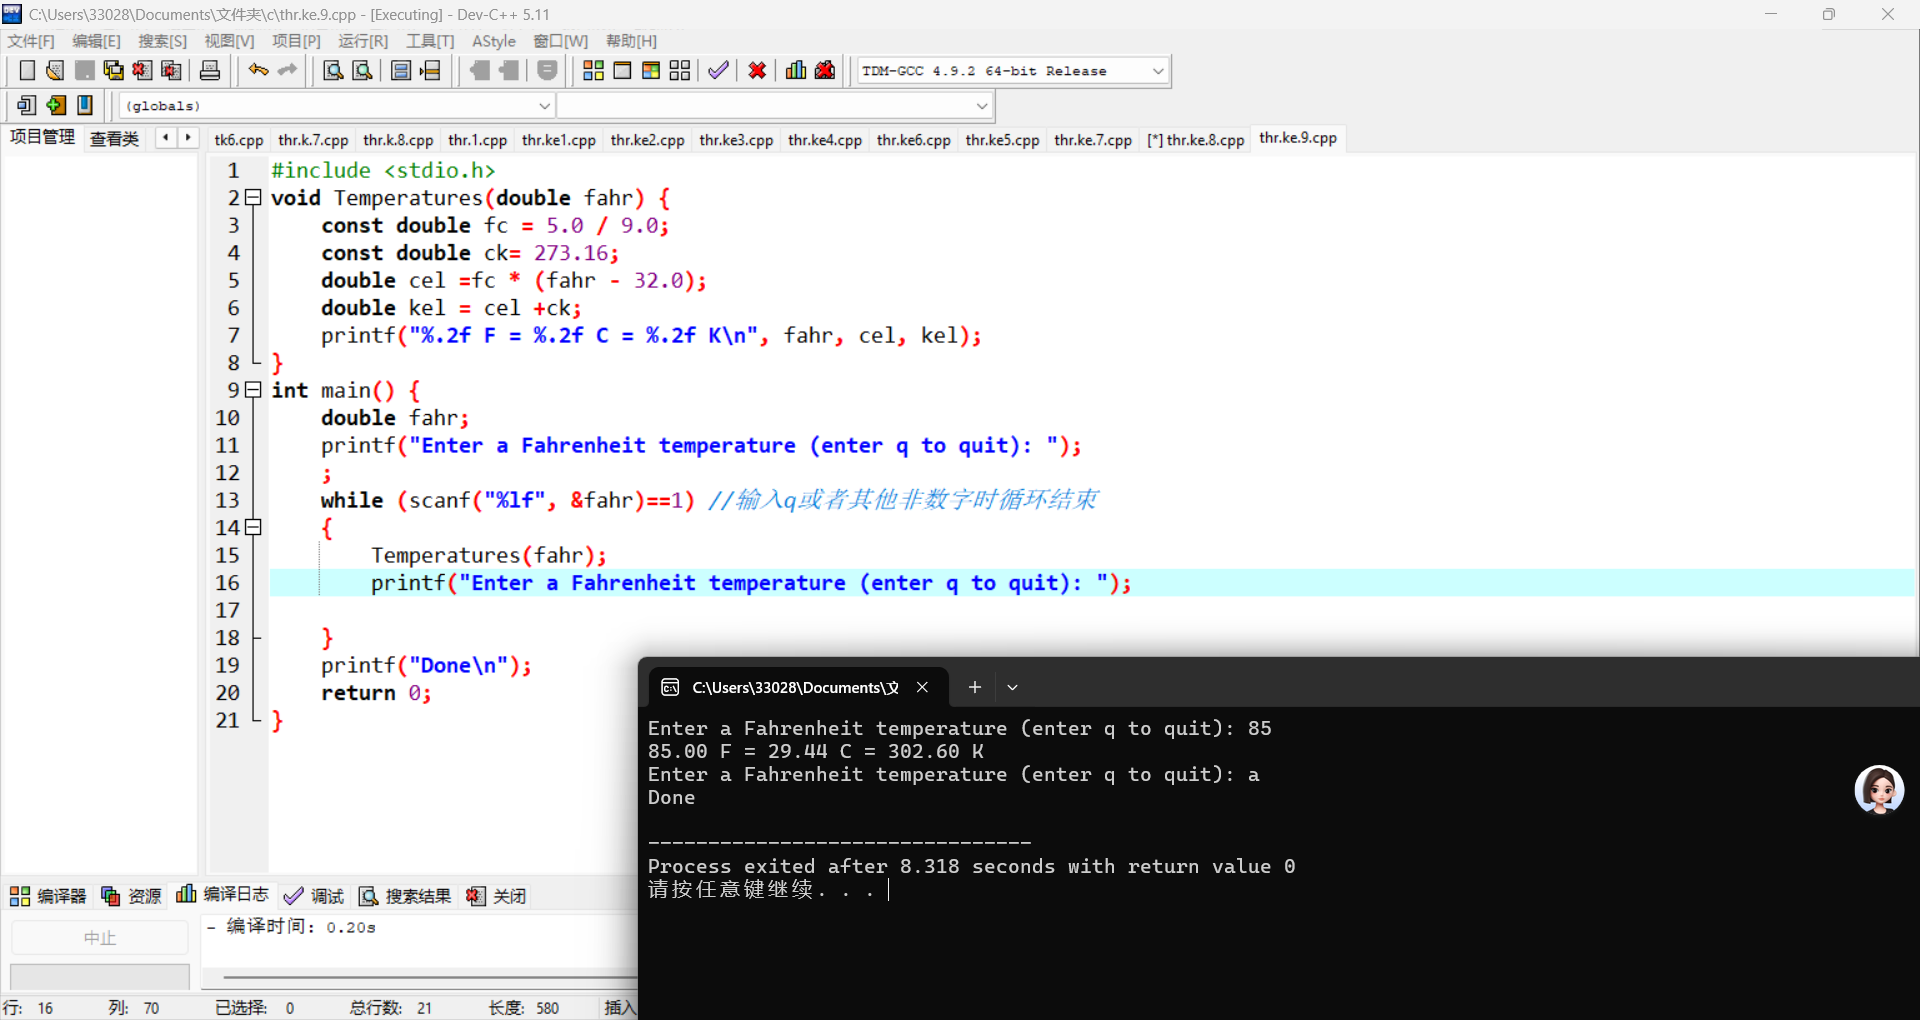Collapse the main function fold at line 9
This screenshot has width=1920, height=1020.
click(x=253, y=390)
